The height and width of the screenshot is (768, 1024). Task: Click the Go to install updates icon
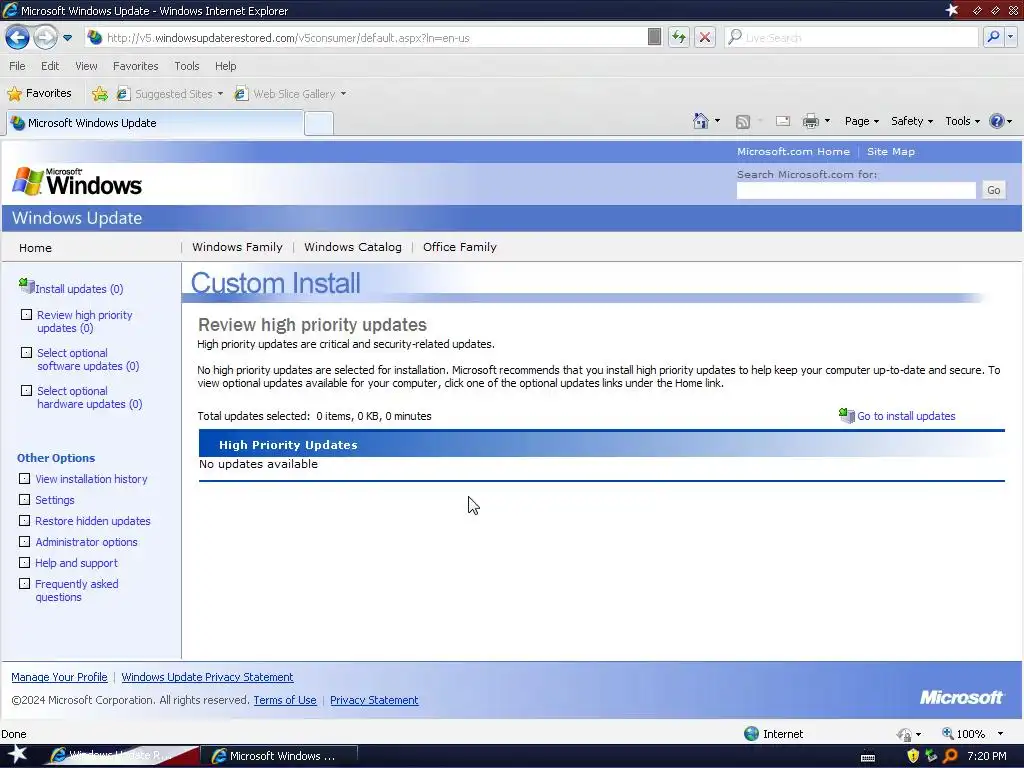(x=846, y=415)
